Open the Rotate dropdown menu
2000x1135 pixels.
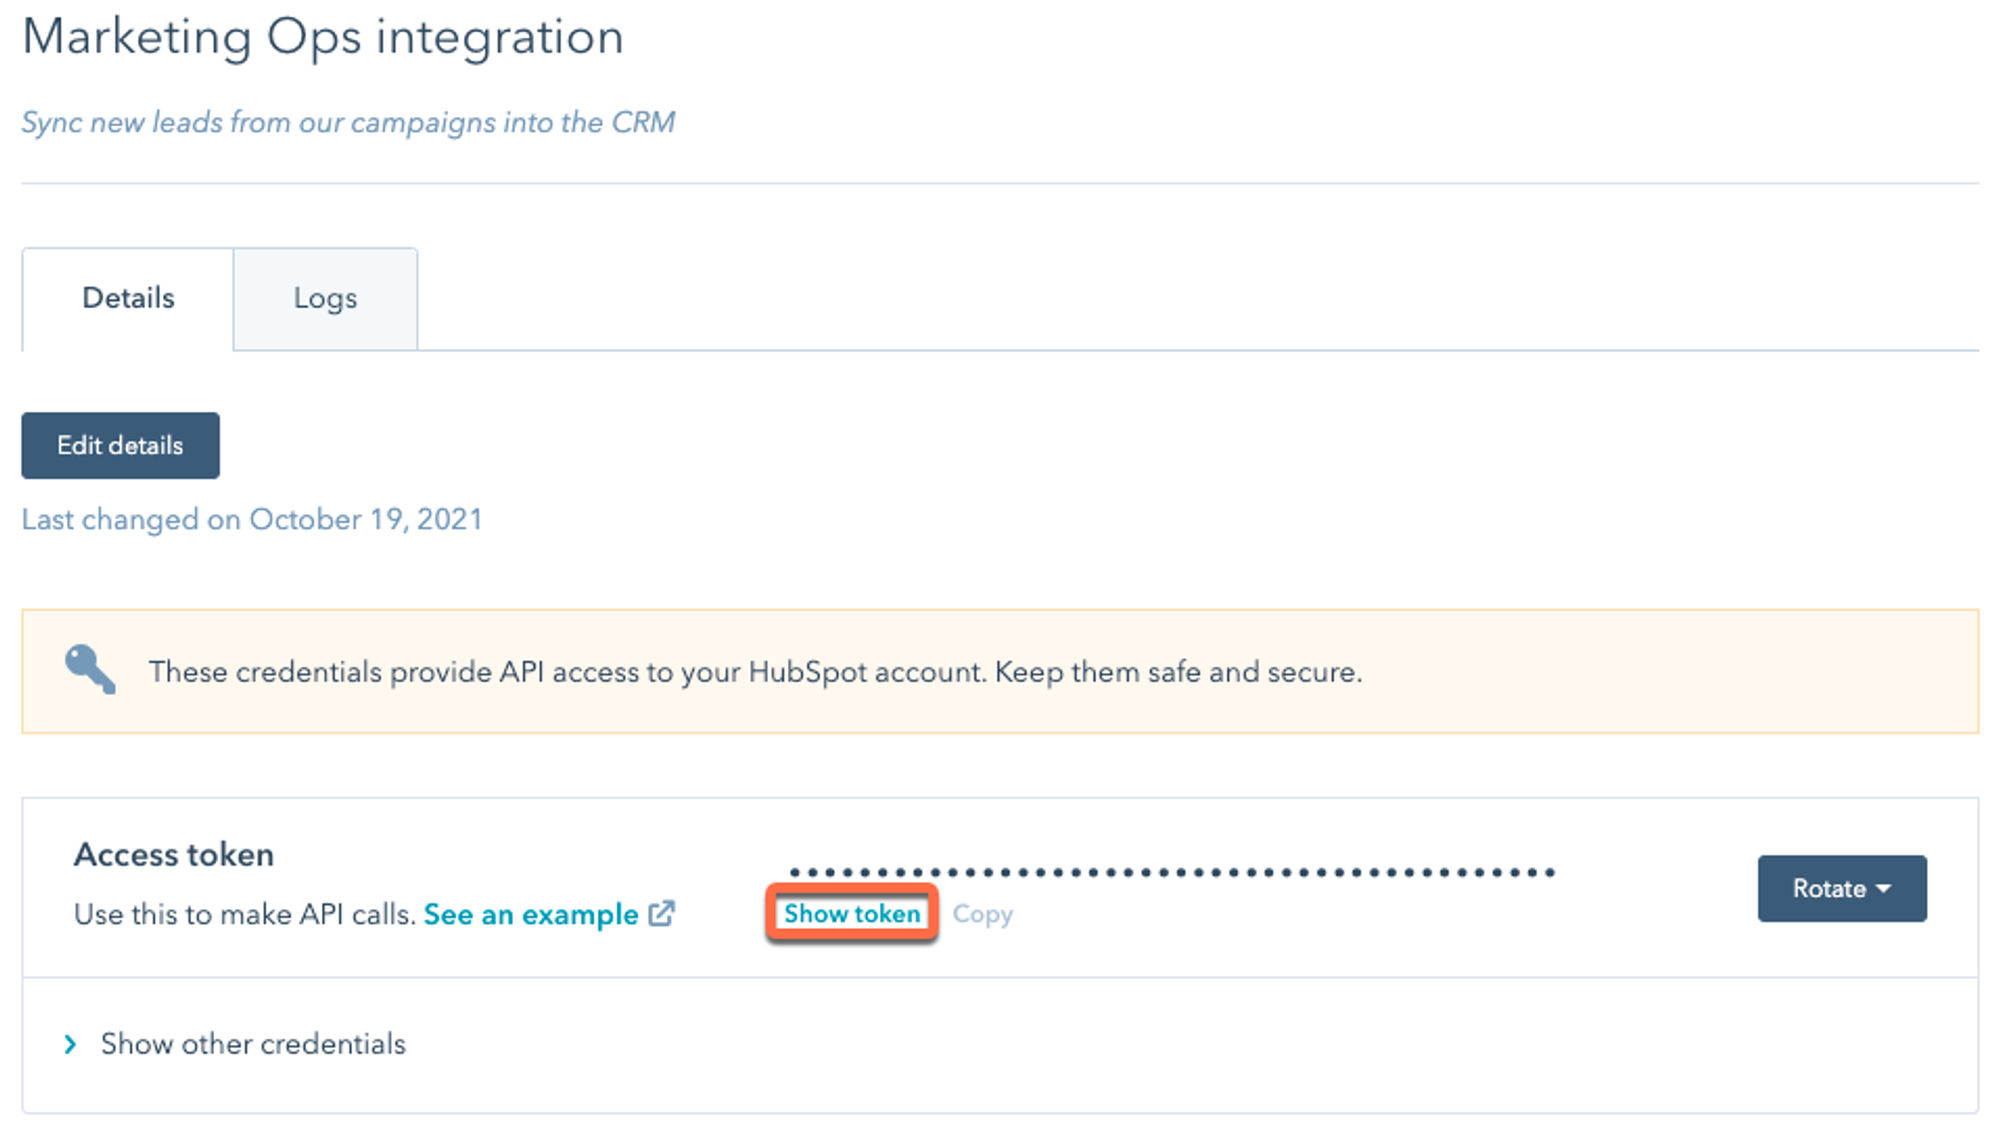coord(1841,888)
